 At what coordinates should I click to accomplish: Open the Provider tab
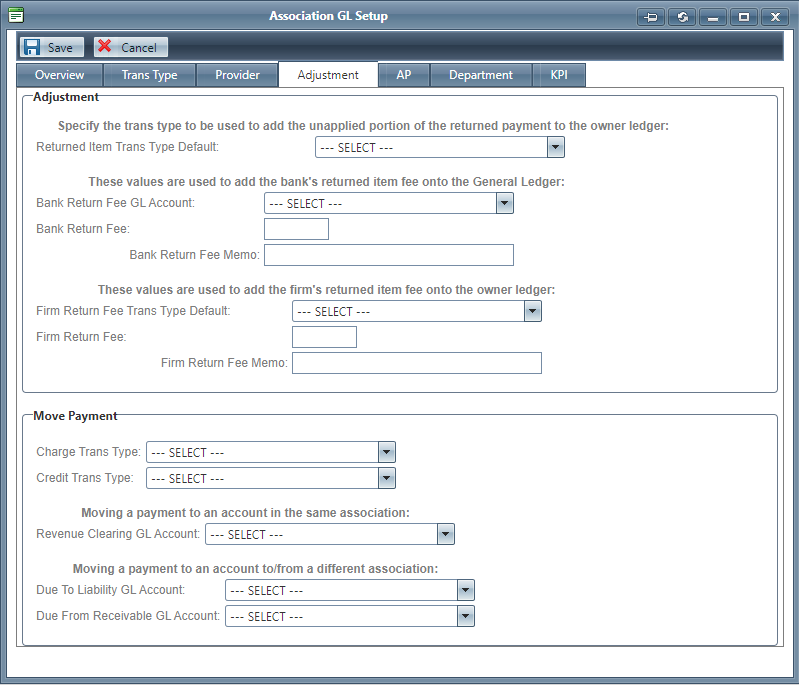click(x=237, y=75)
